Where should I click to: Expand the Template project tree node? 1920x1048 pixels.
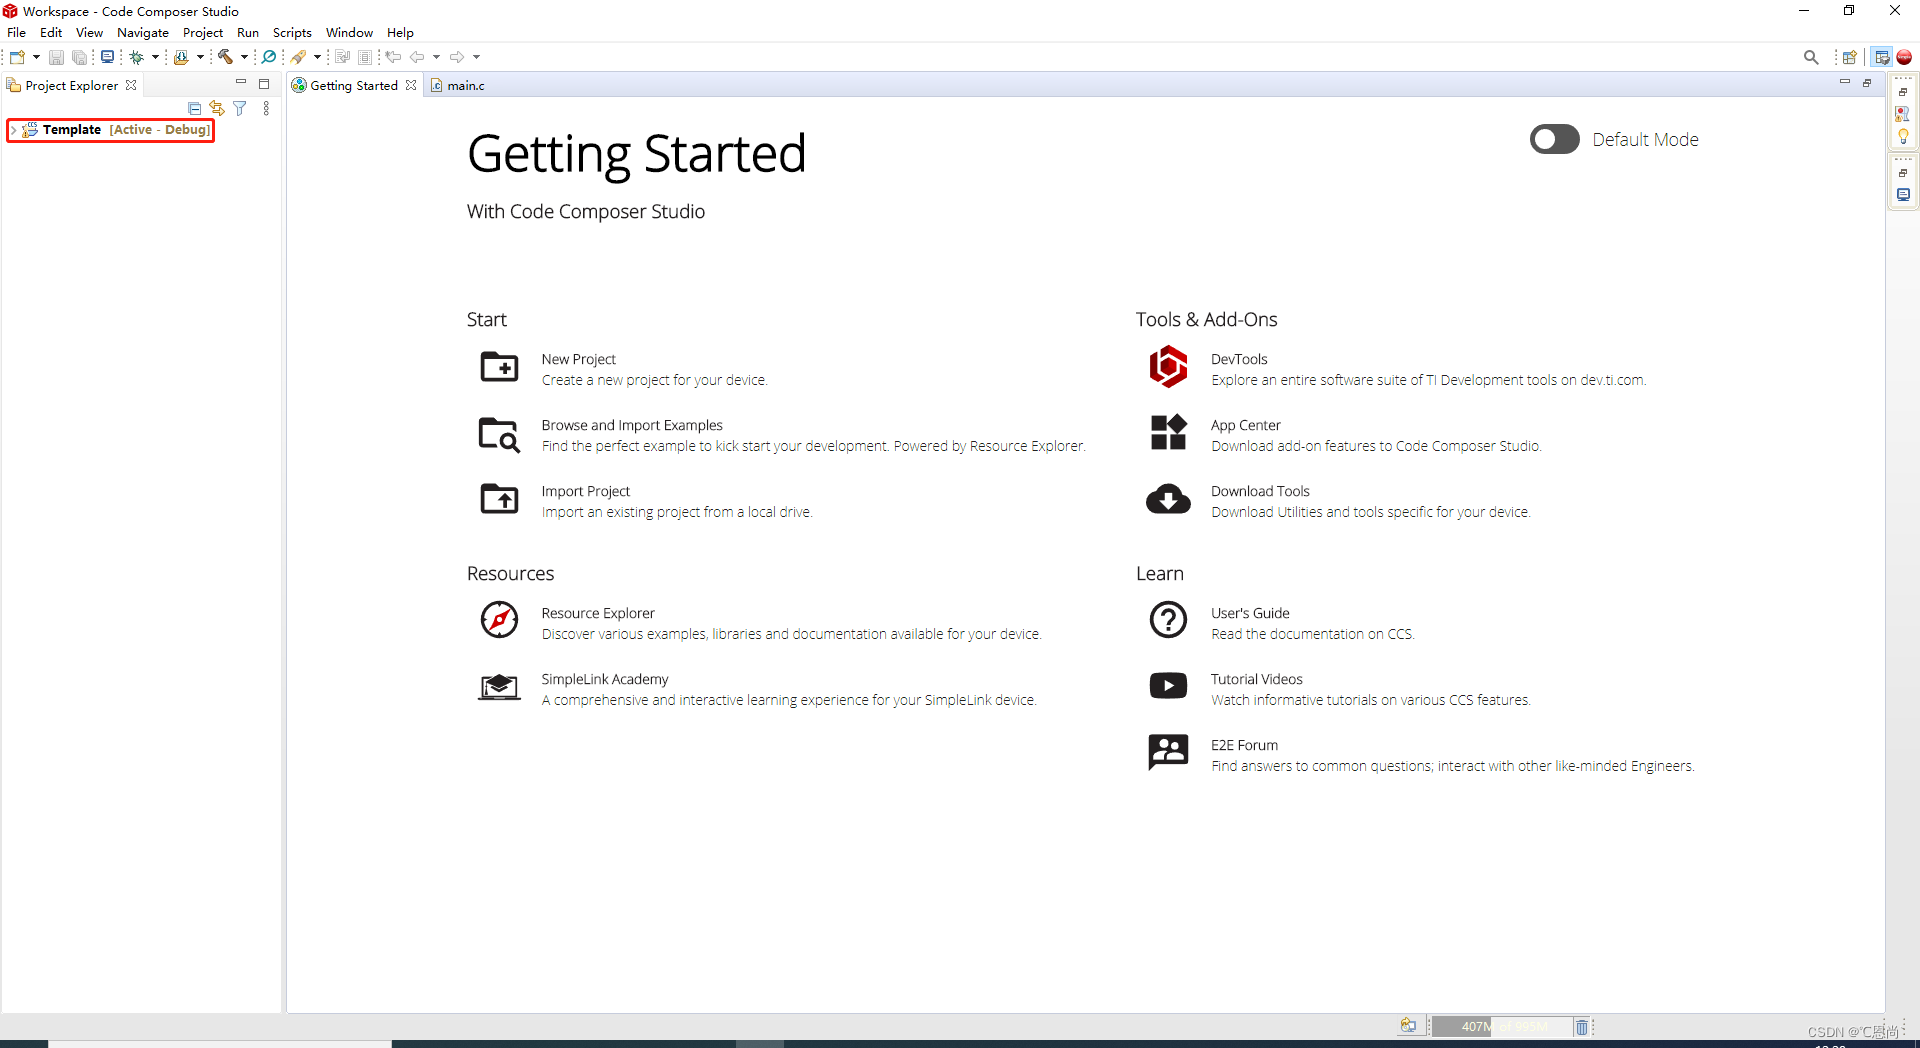pos(14,130)
